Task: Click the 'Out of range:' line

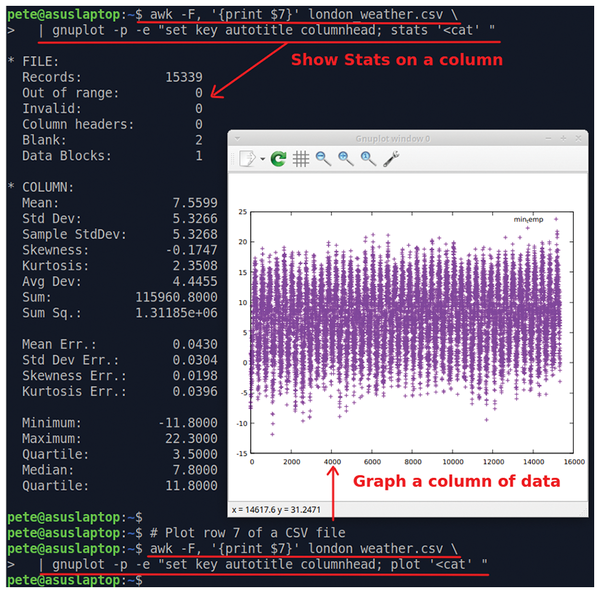Action: [x=112, y=93]
